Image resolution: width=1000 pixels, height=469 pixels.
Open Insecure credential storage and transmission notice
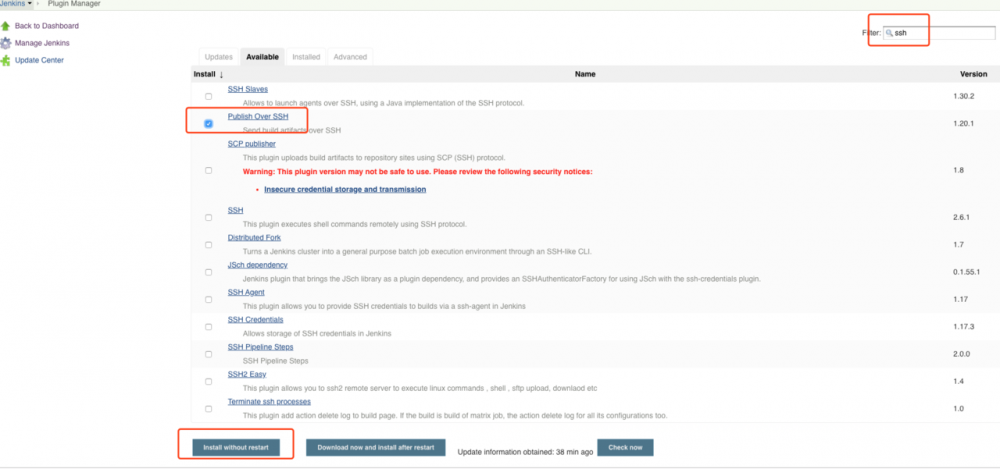(x=345, y=190)
